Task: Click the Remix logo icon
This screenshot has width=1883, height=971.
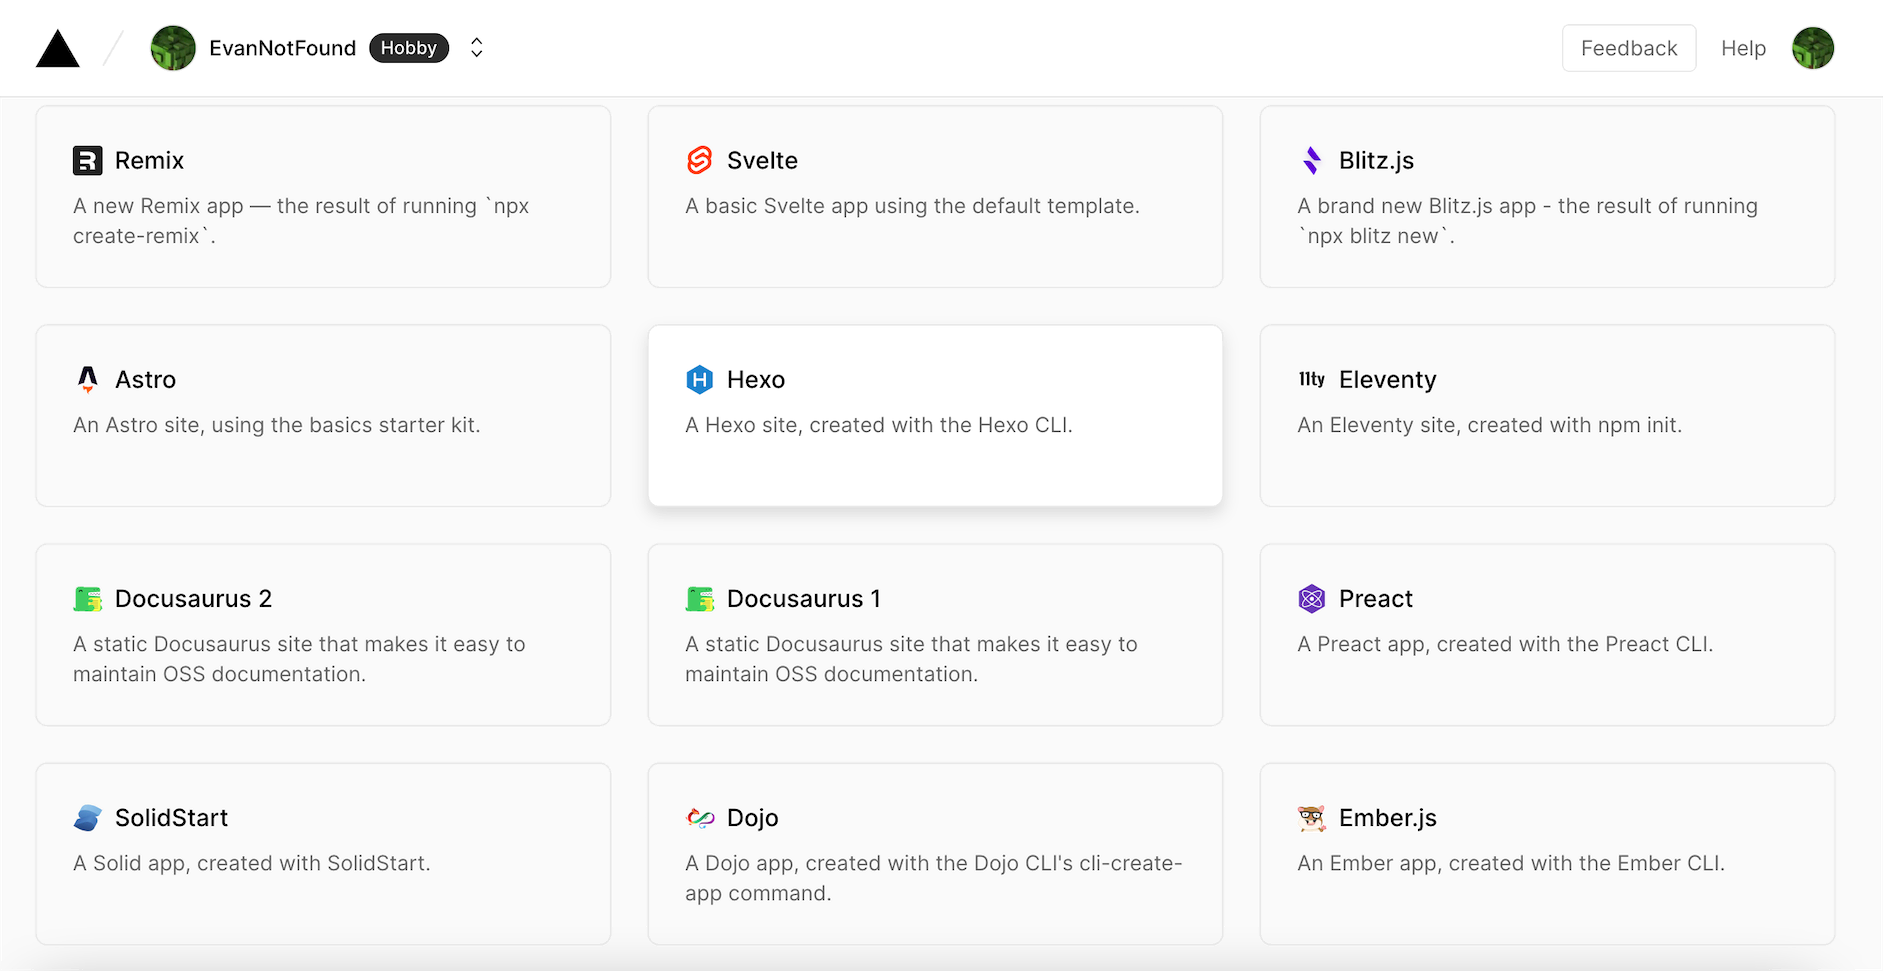Action: 88,160
